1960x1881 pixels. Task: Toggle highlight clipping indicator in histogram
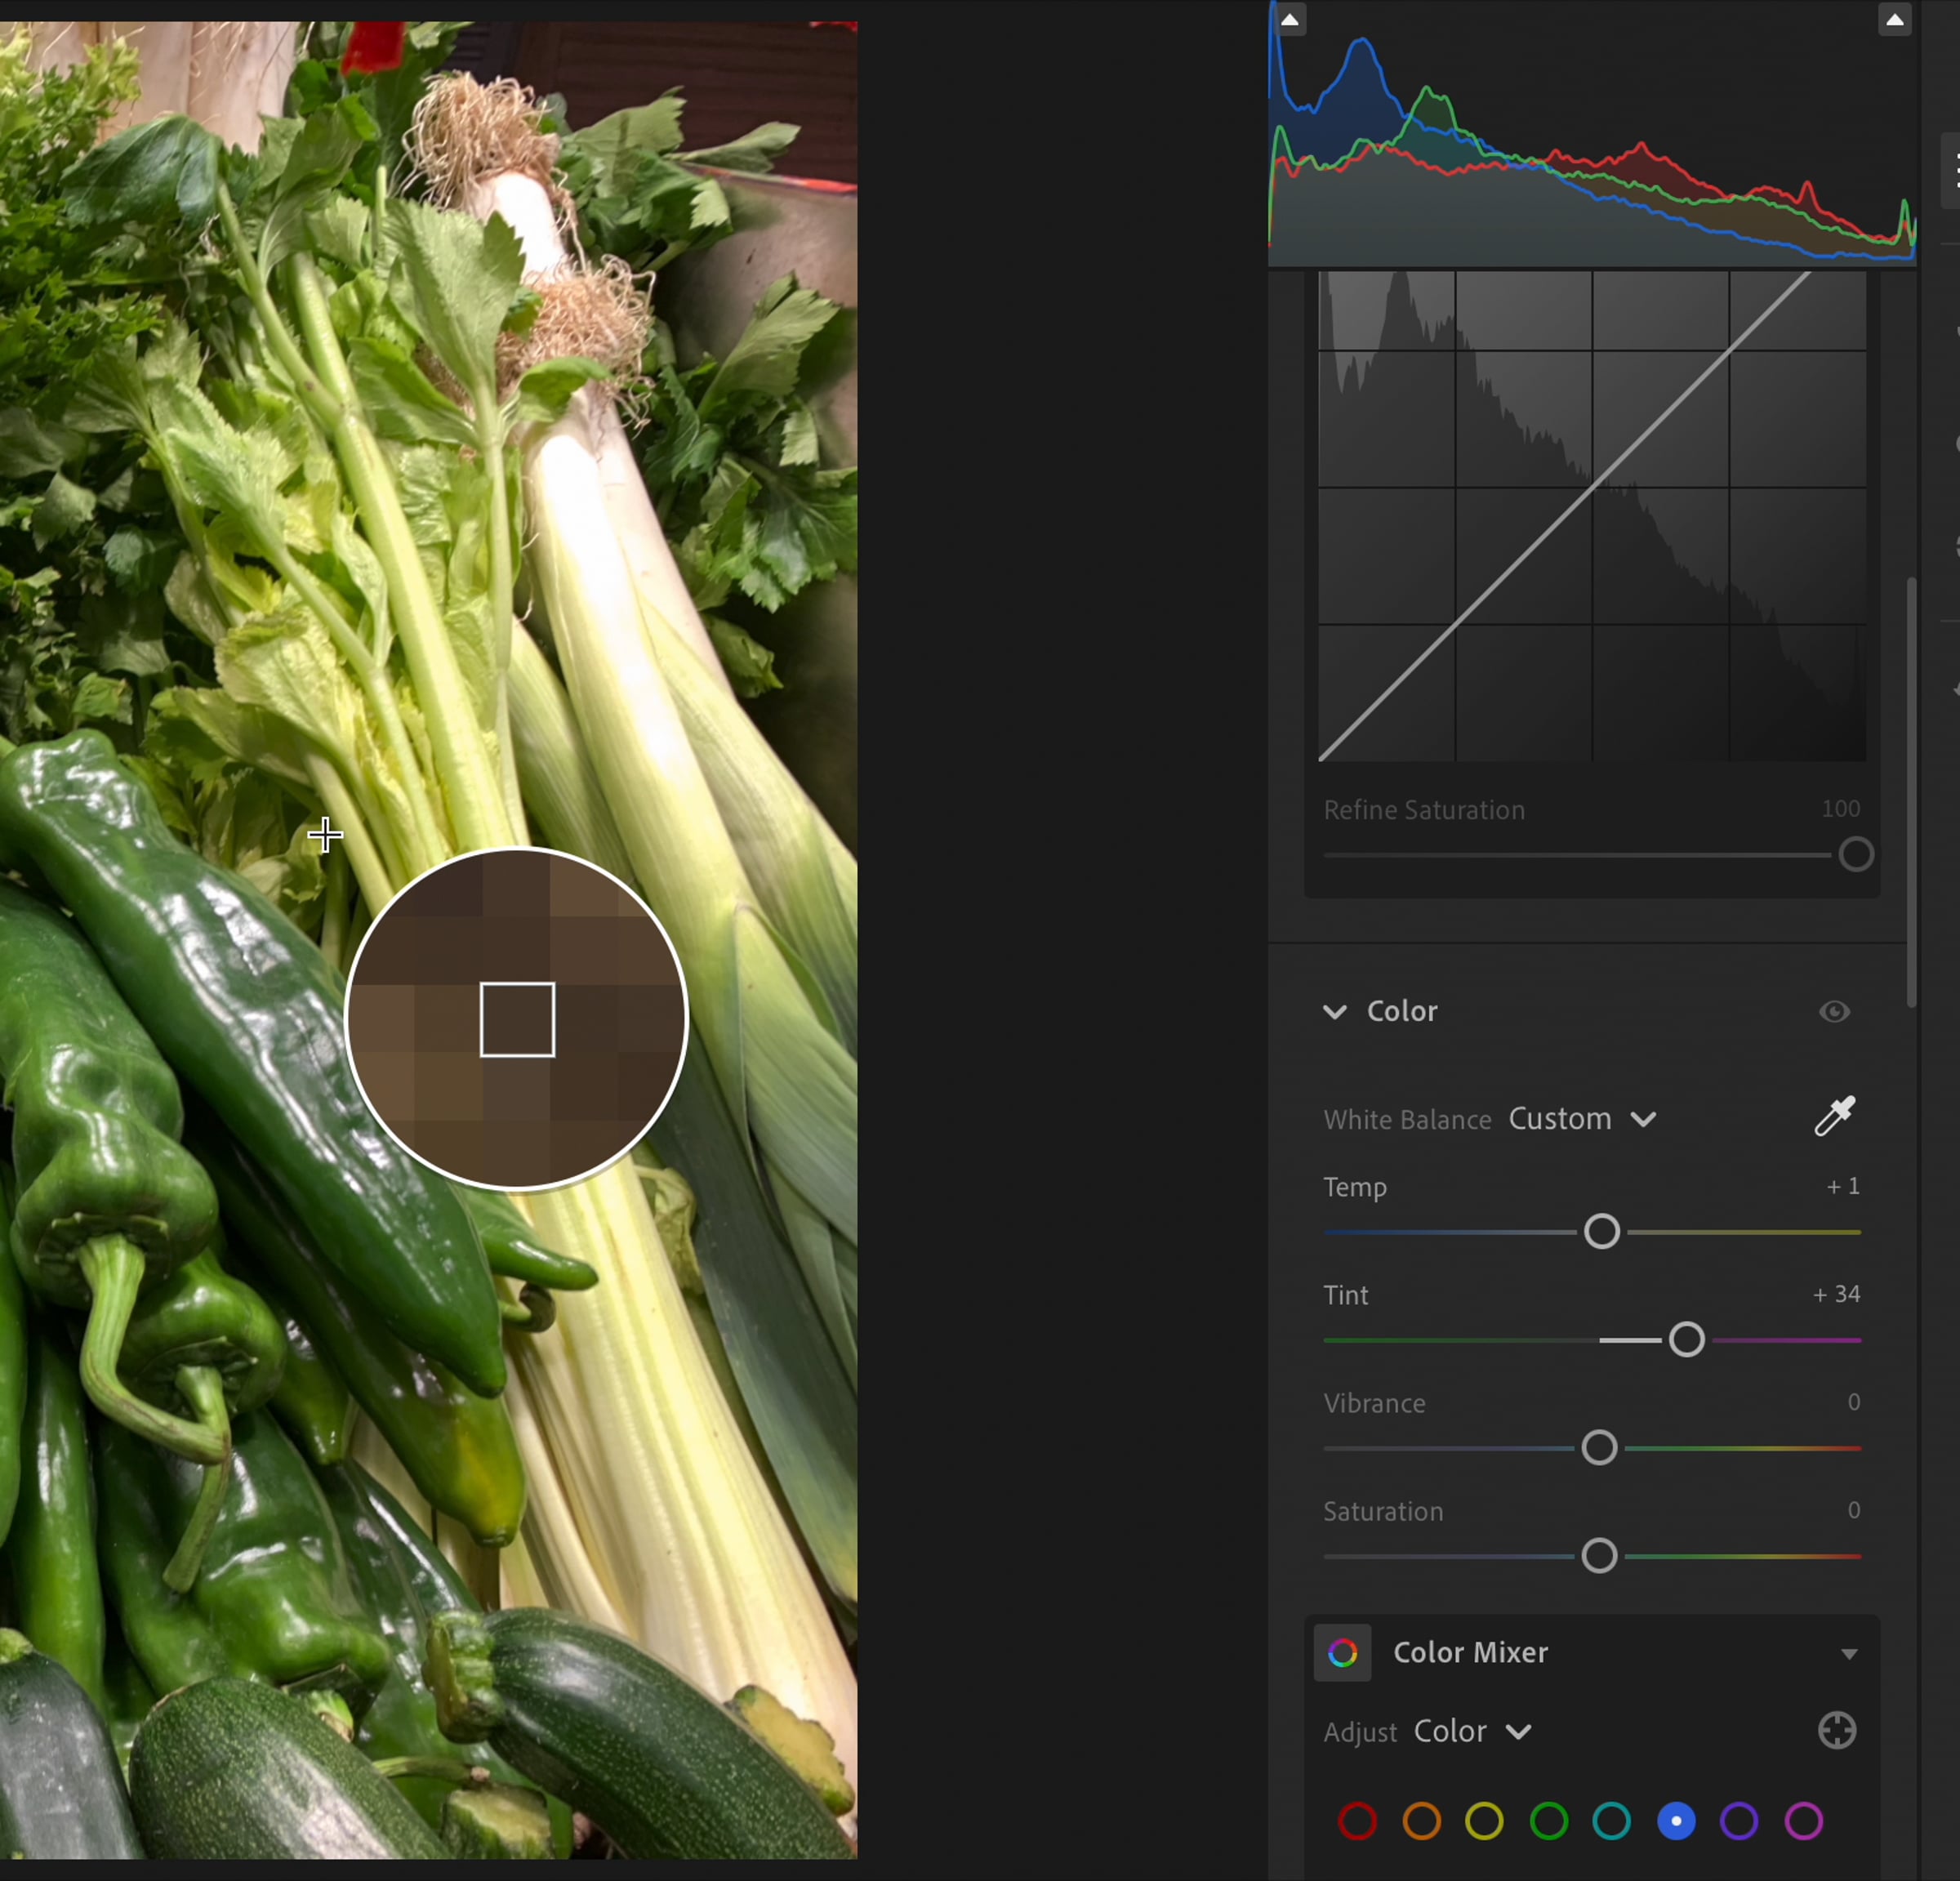point(1894,20)
